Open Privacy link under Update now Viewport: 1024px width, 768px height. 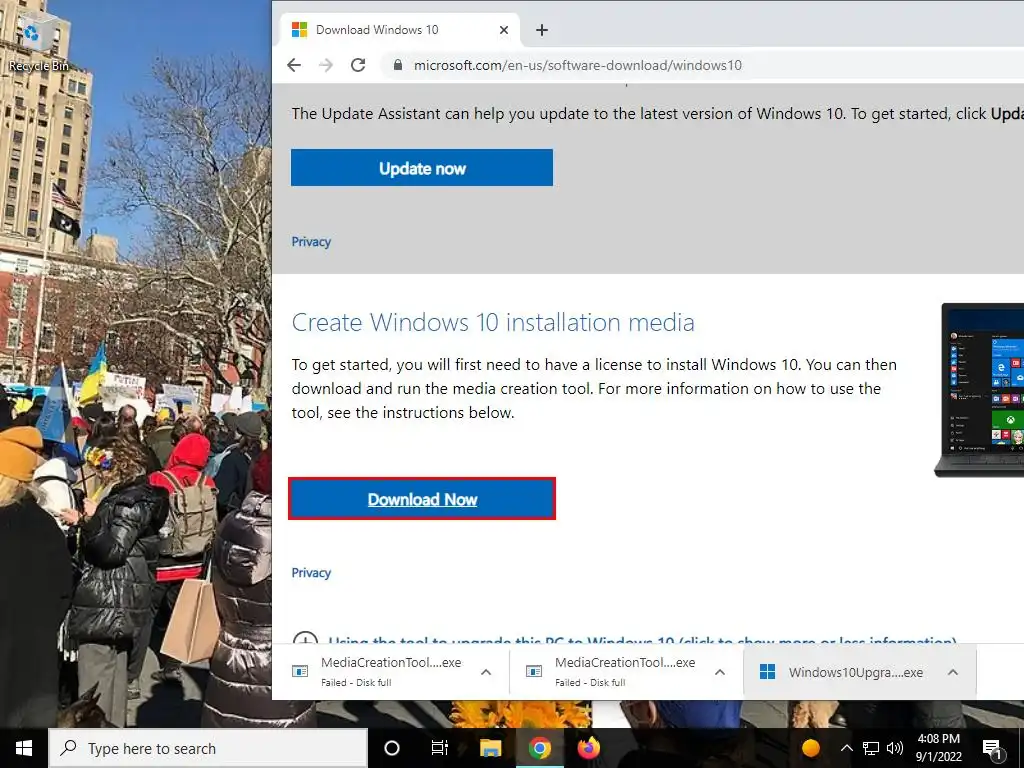point(311,242)
